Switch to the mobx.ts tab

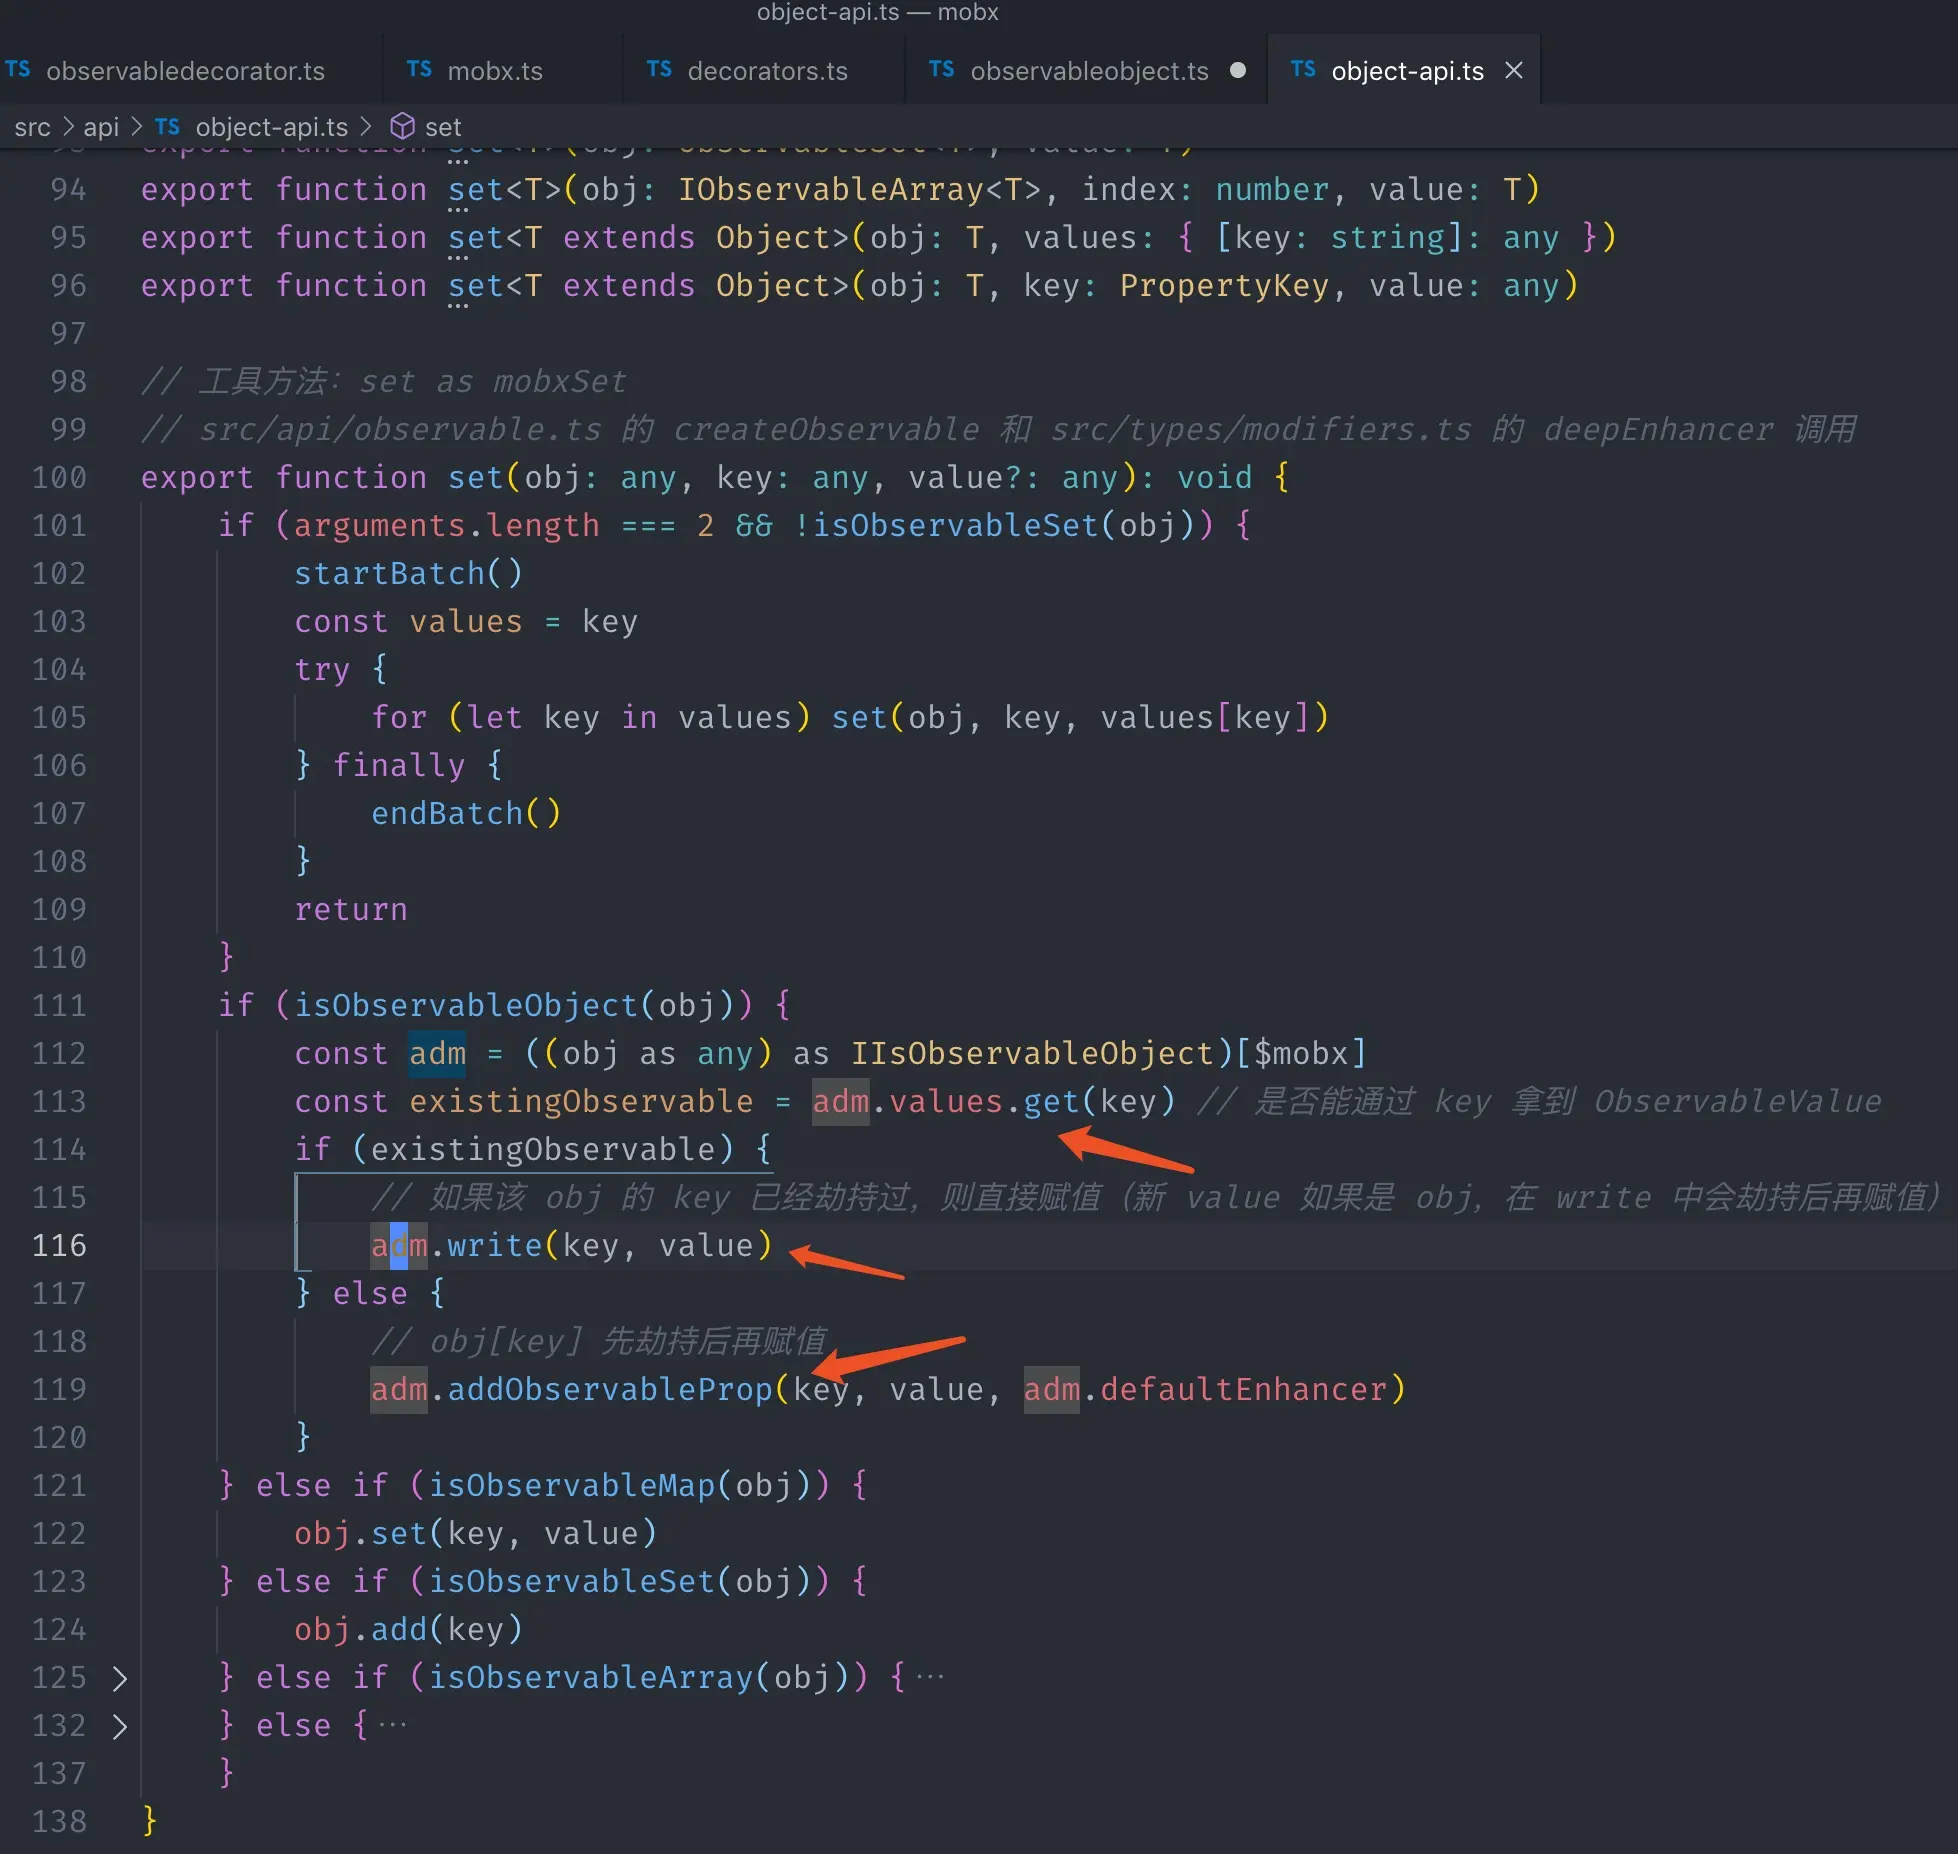(495, 70)
